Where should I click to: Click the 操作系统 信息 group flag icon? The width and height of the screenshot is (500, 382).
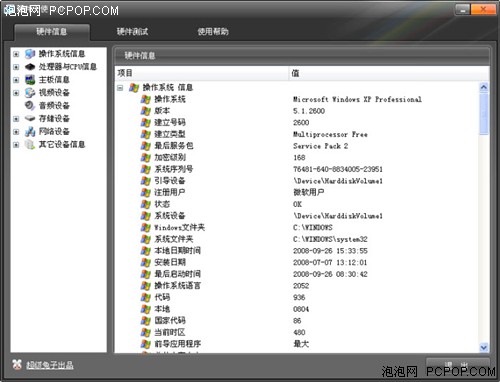click(x=134, y=88)
